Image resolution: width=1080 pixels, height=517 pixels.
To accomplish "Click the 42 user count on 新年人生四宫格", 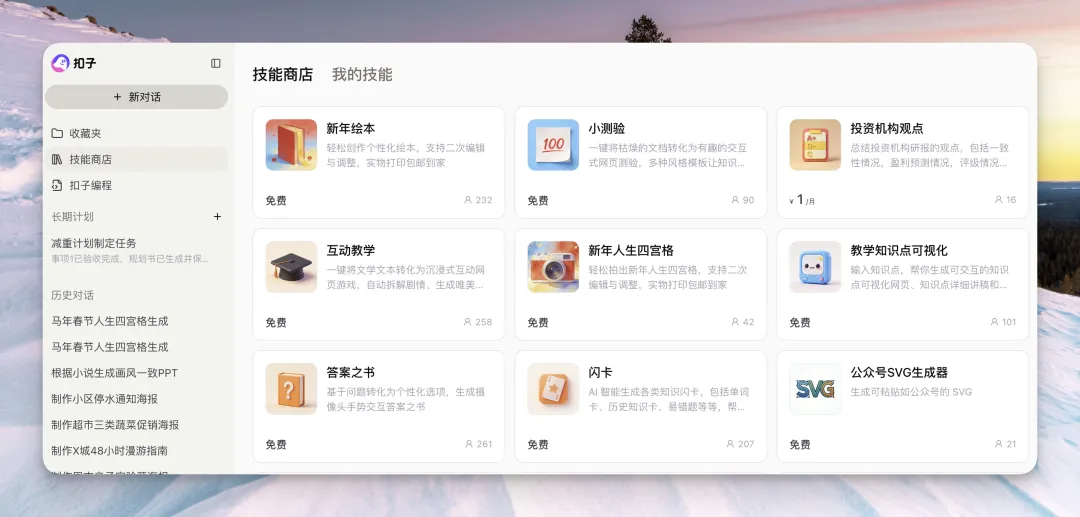I will [742, 321].
